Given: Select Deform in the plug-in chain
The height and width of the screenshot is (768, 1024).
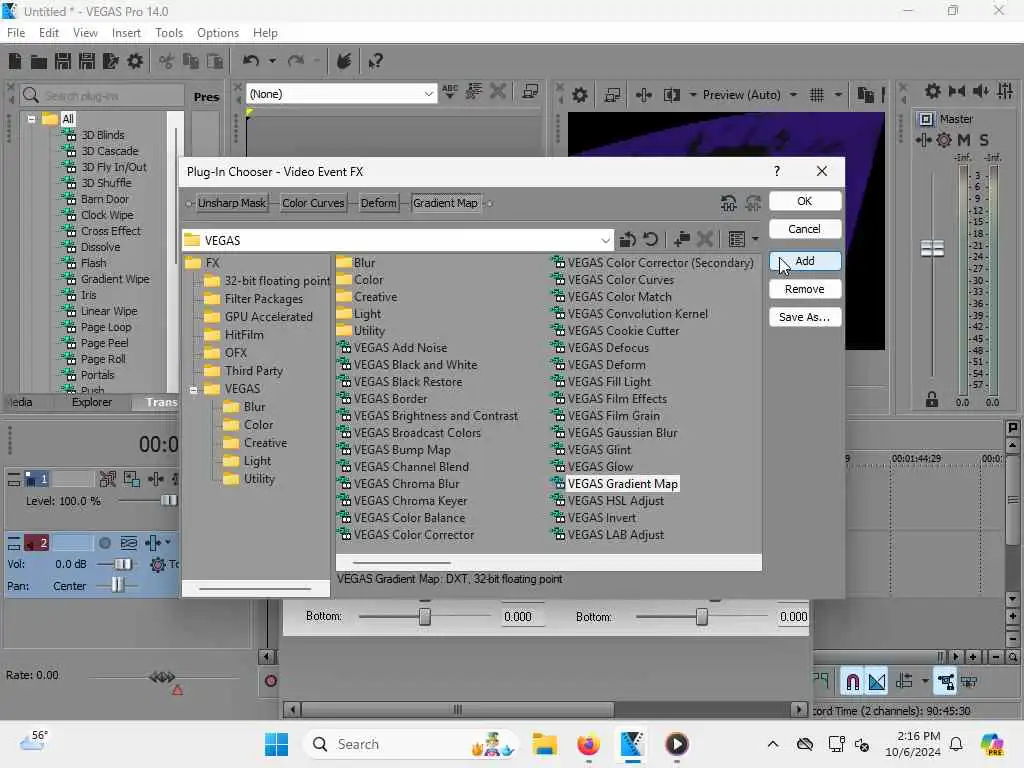Looking at the screenshot, I should pos(379,203).
